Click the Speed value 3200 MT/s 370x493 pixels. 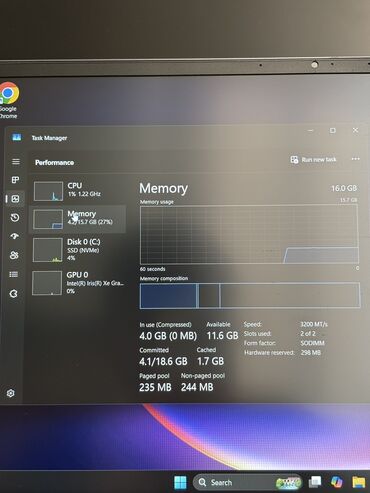point(314,324)
